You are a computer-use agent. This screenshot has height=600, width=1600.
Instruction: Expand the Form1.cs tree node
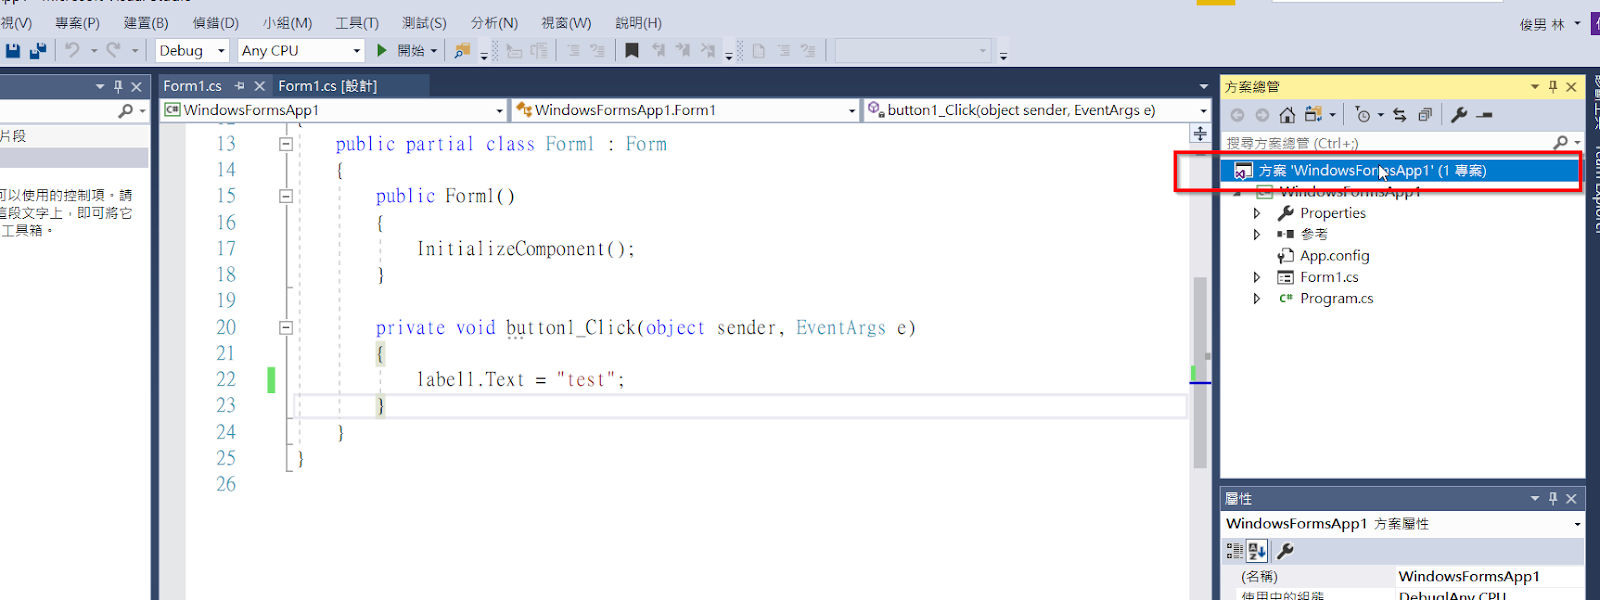click(x=1257, y=277)
